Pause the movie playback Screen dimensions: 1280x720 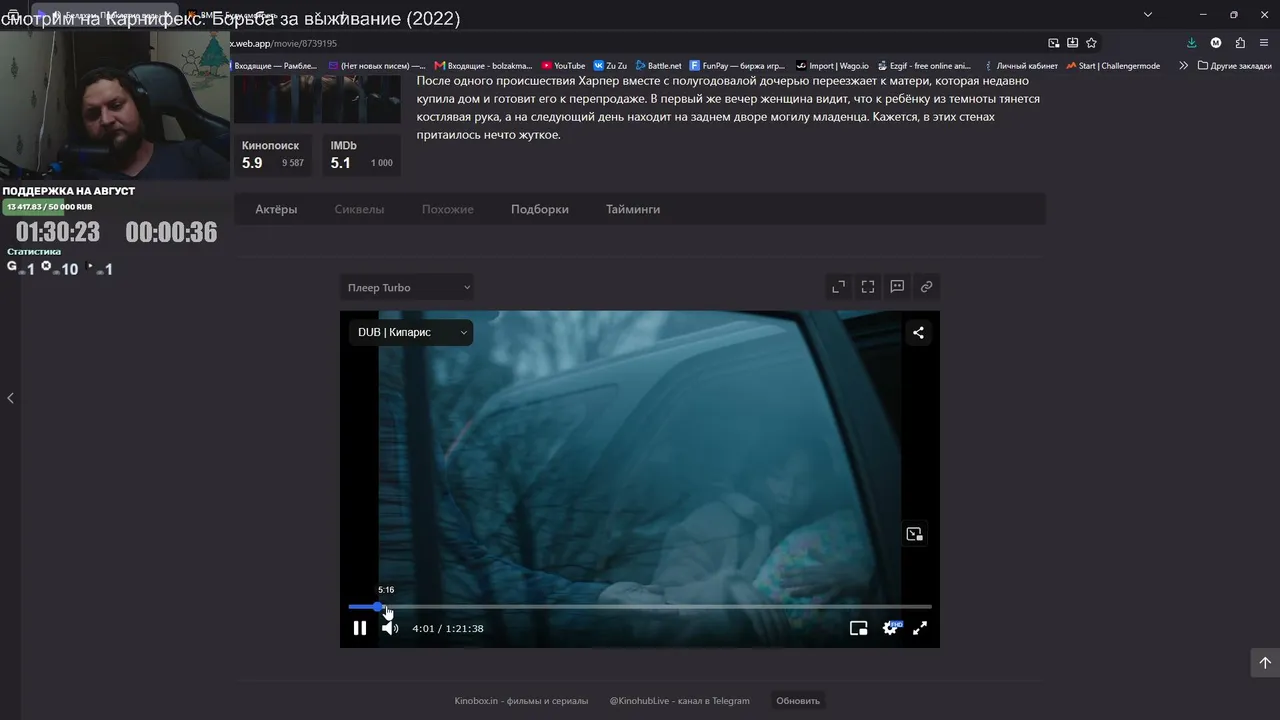(x=360, y=628)
